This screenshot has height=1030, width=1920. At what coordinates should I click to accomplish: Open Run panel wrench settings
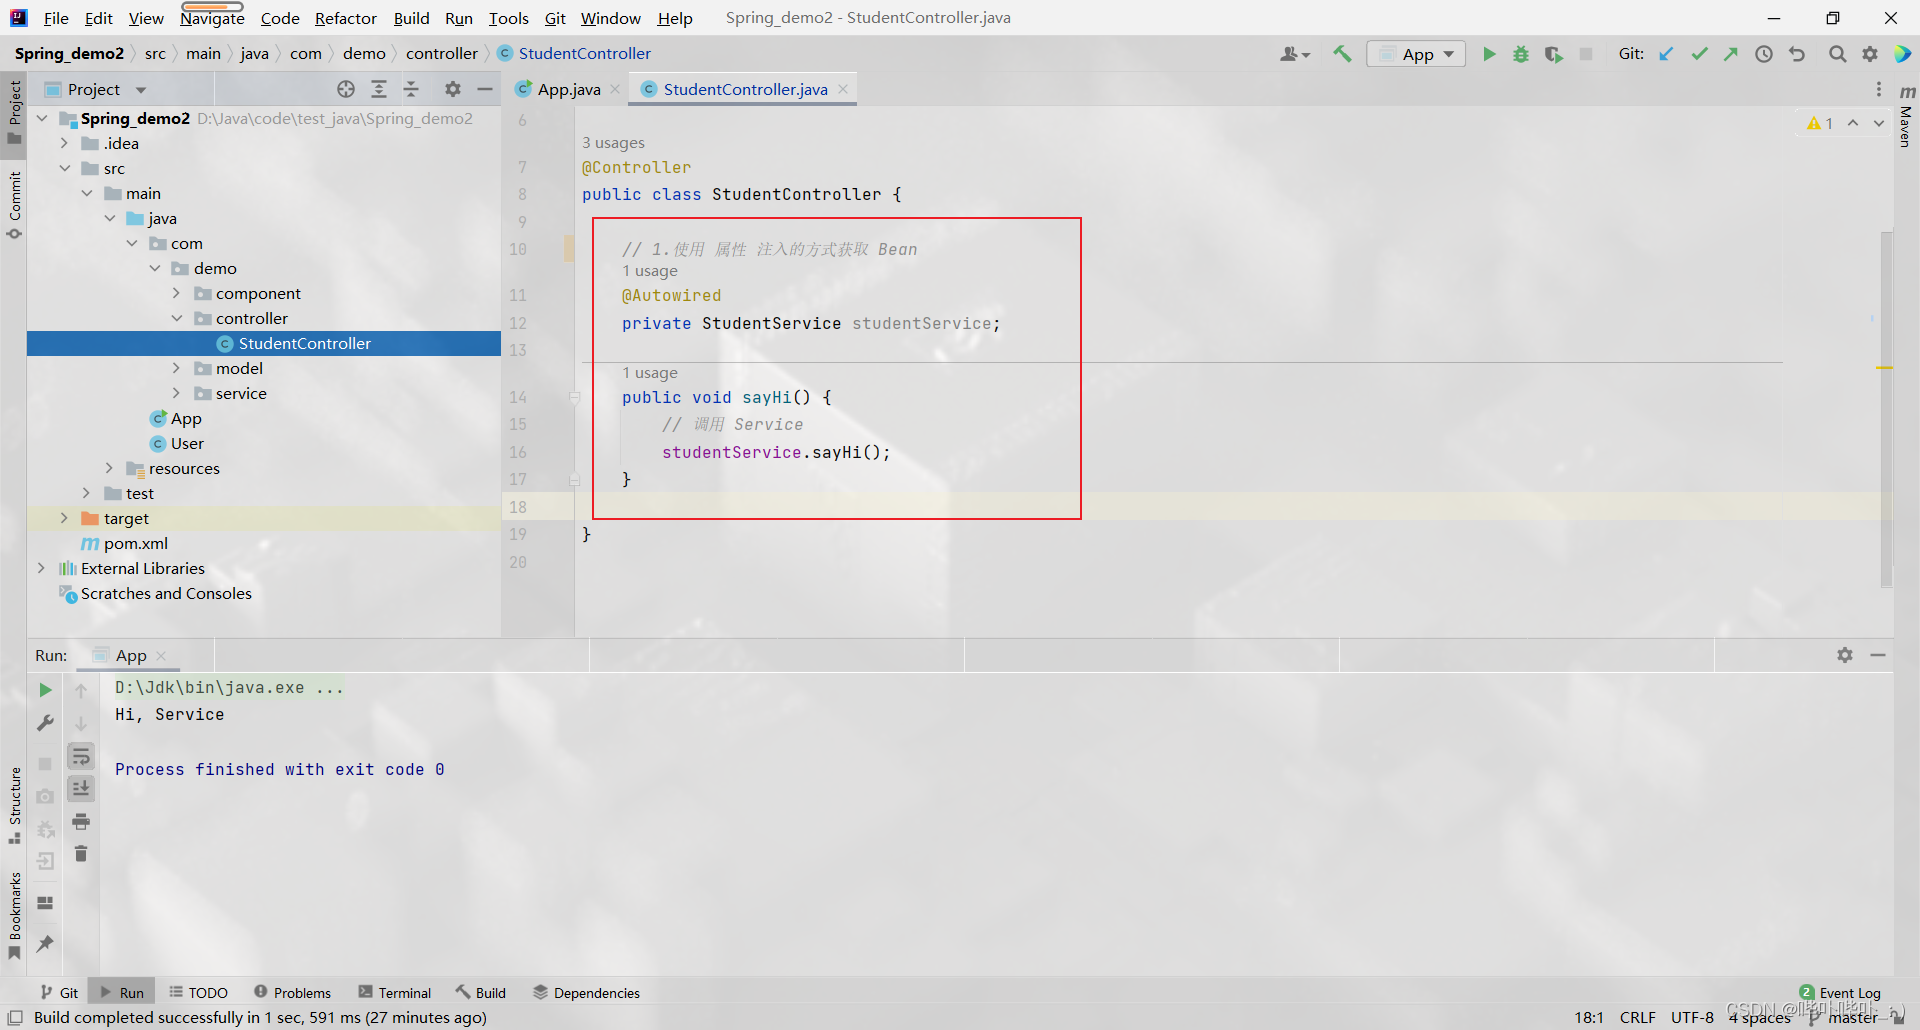(x=45, y=723)
